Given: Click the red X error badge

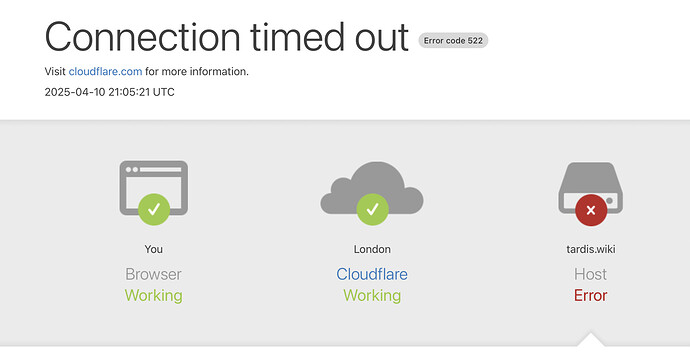Looking at the screenshot, I should point(591,210).
